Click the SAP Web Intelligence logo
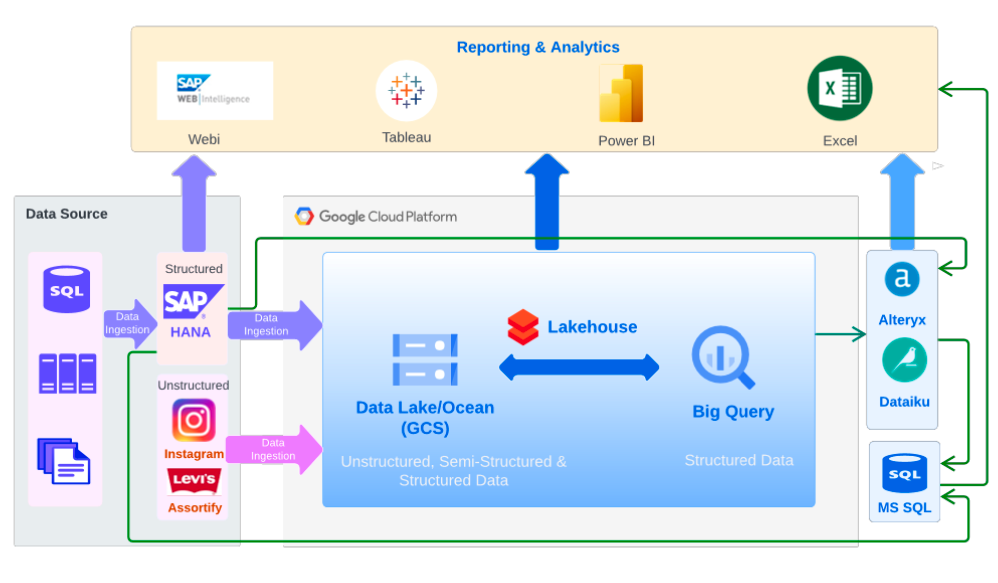This screenshot has height=583, width=998. click(214, 91)
